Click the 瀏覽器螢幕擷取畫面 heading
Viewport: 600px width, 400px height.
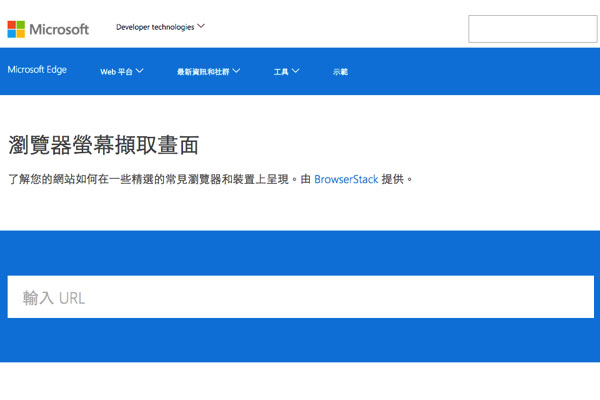coord(104,145)
